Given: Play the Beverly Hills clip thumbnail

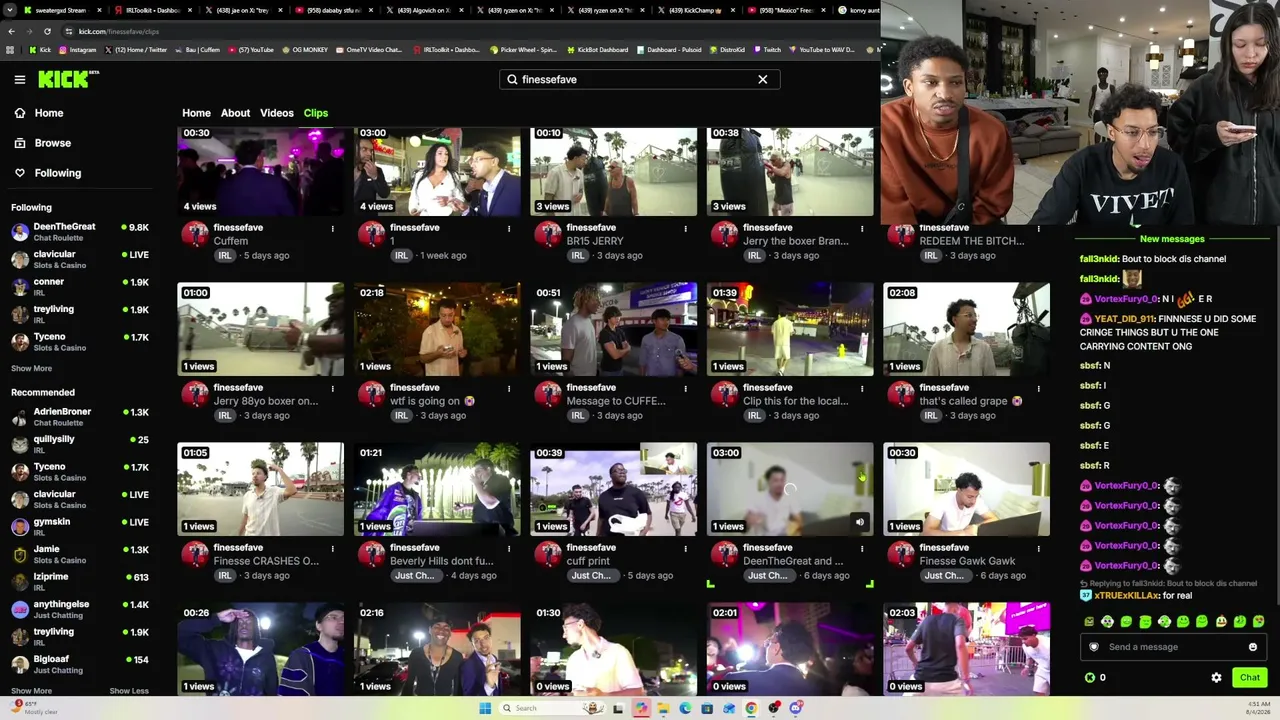Looking at the screenshot, I should pos(437,489).
